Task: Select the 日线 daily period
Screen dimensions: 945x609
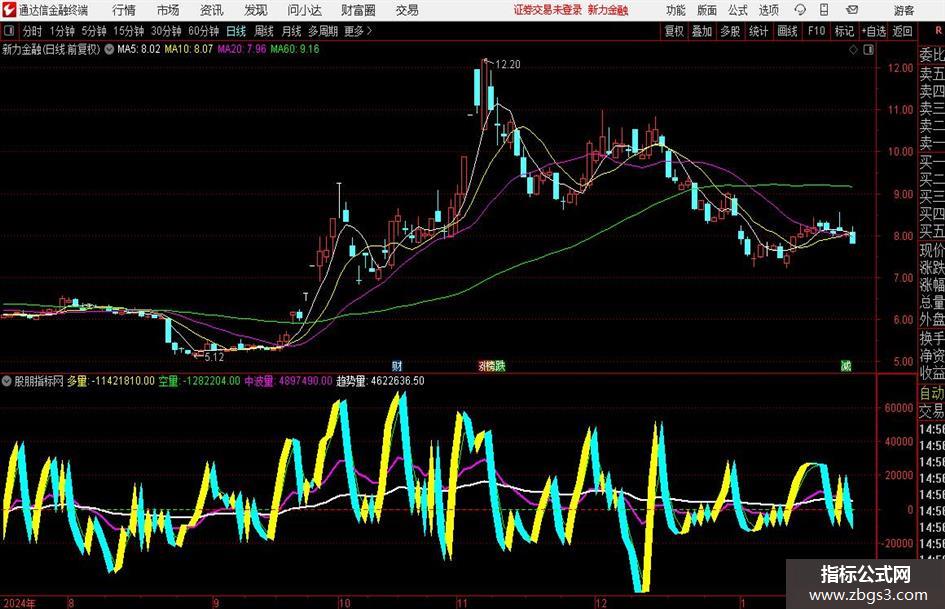Action: [236, 31]
